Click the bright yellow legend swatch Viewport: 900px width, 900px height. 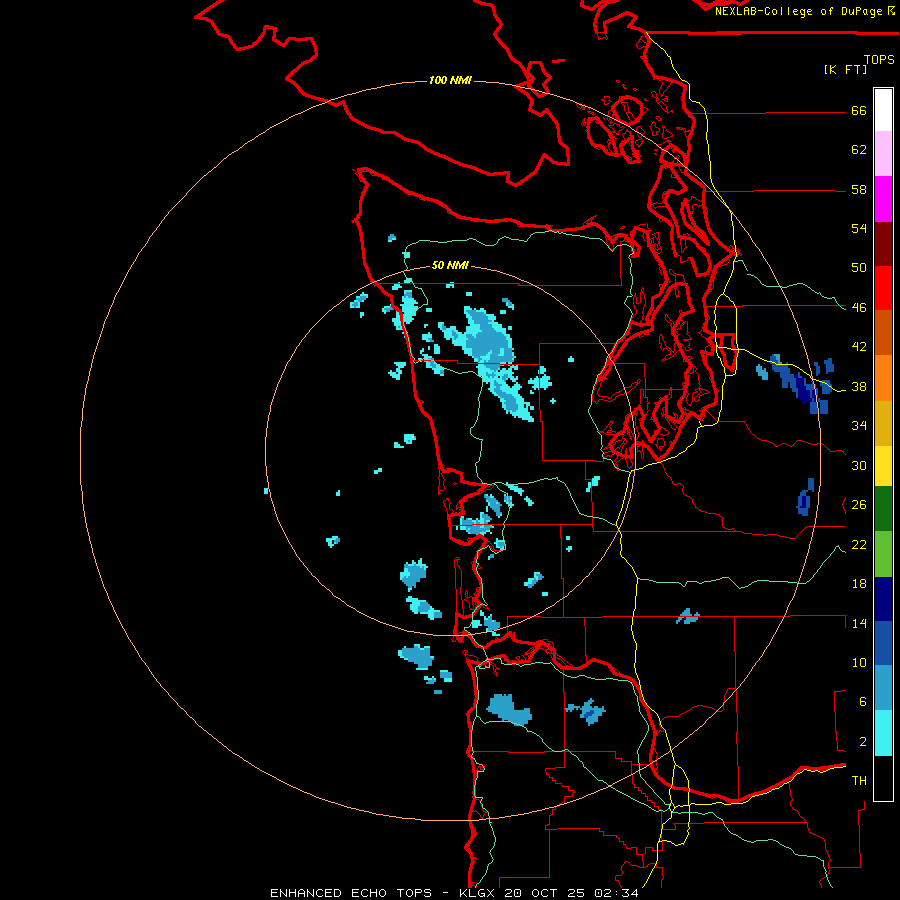click(x=883, y=466)
